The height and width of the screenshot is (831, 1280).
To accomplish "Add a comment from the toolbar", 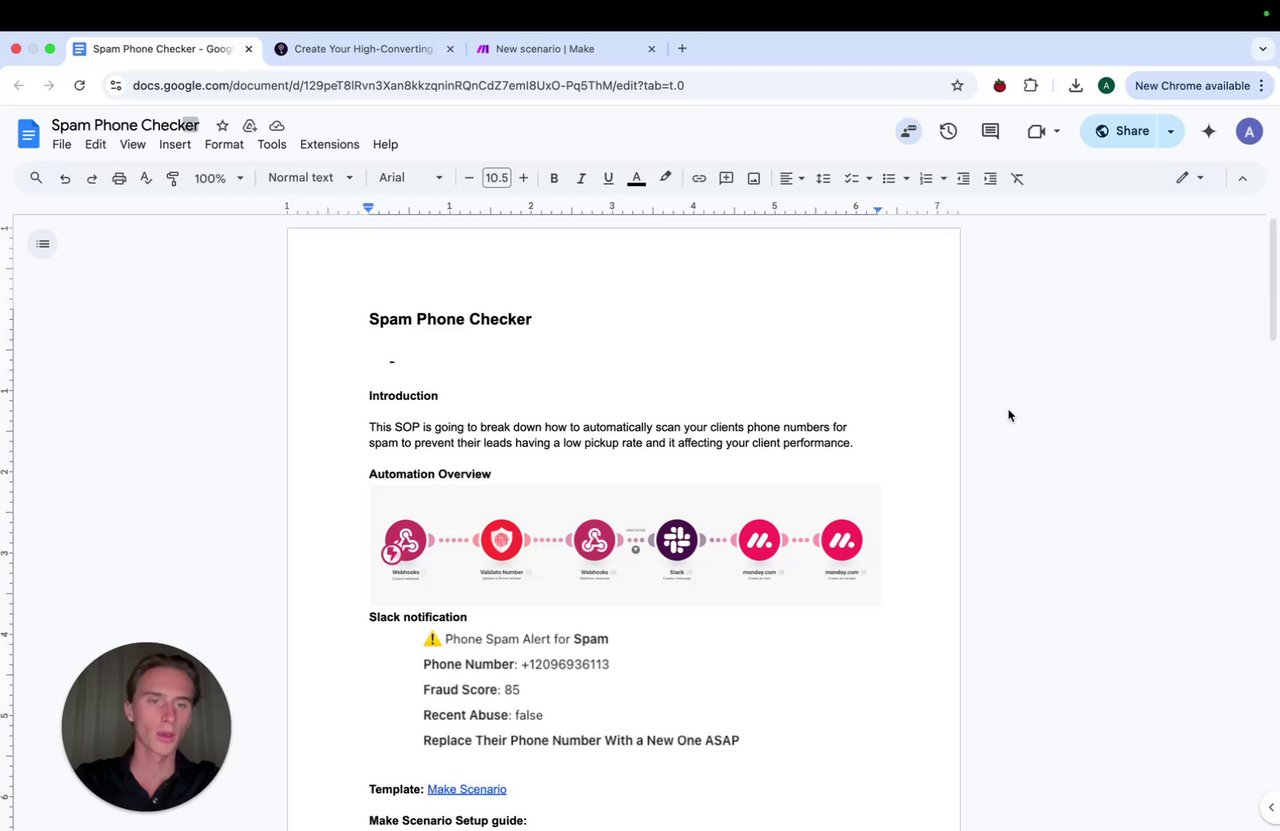I will tap(726, 178).
